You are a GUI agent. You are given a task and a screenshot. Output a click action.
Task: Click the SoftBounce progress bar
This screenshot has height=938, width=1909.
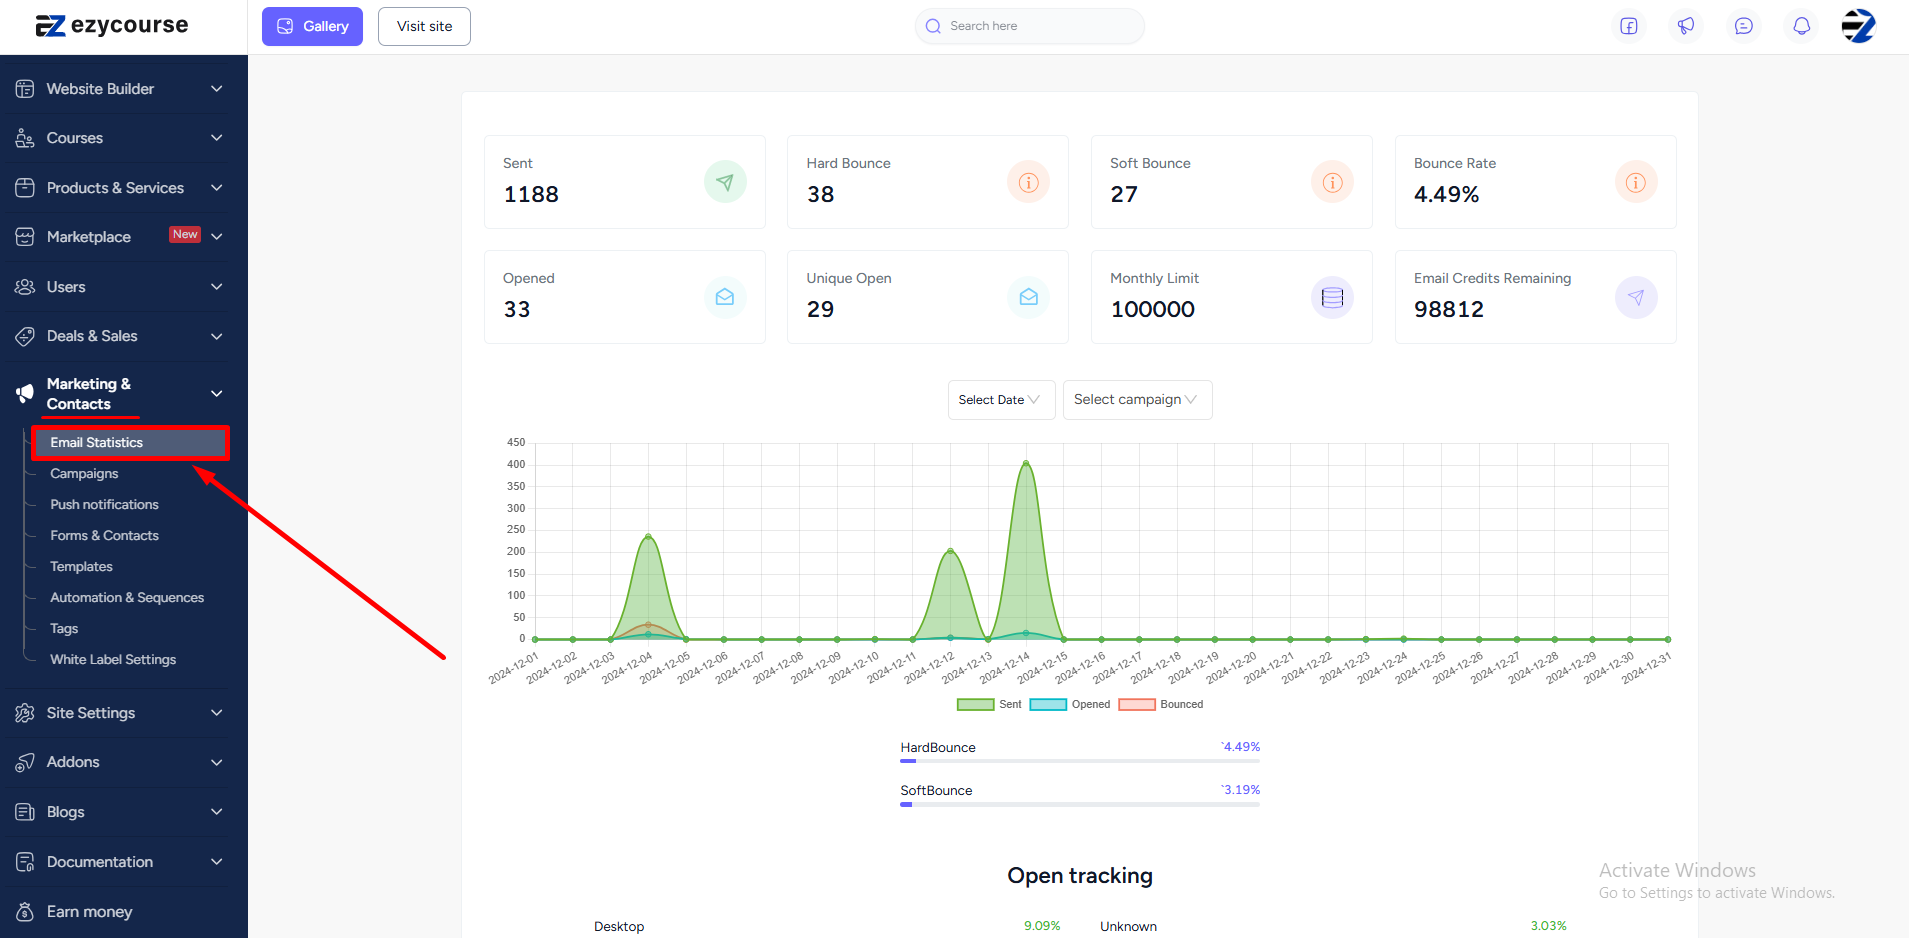pyautogui.click(x=1080, y=805)
